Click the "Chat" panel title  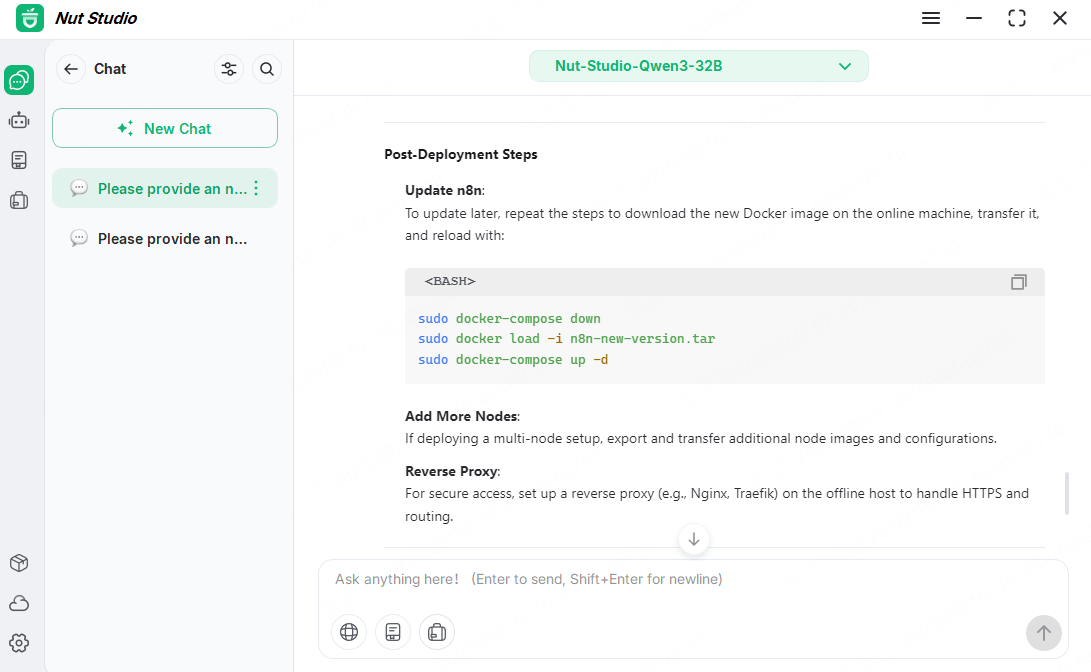[x=110, y=69]
